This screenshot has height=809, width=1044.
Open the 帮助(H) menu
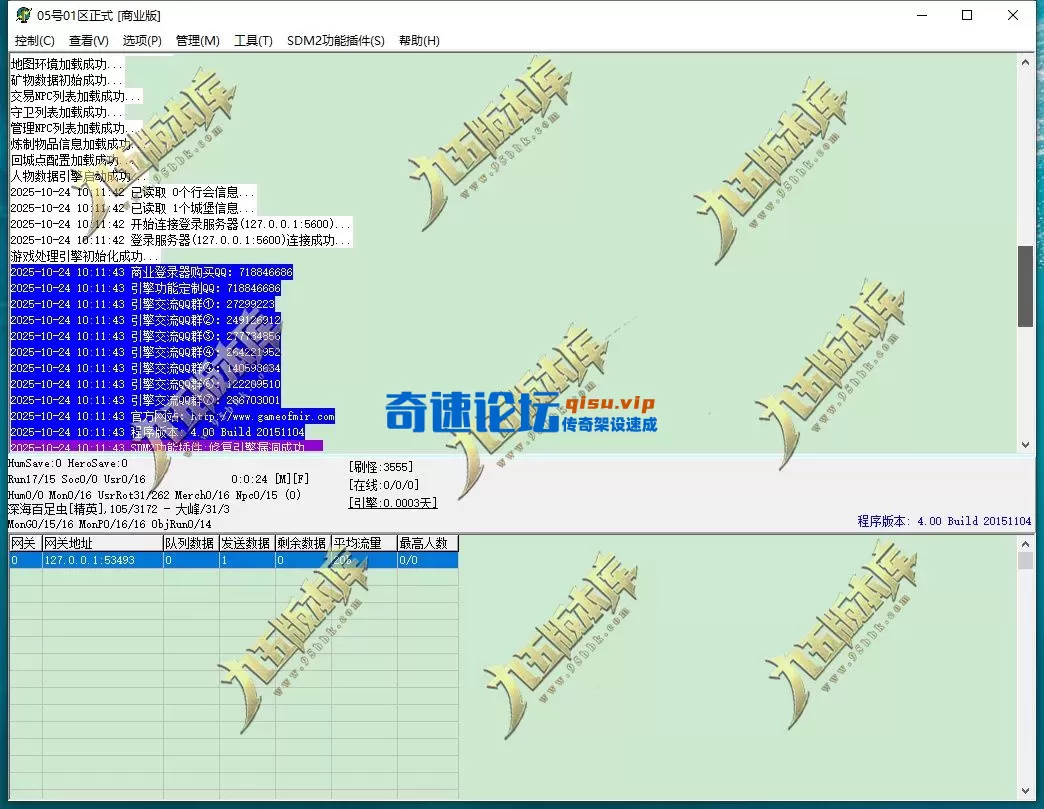(419, 41)
